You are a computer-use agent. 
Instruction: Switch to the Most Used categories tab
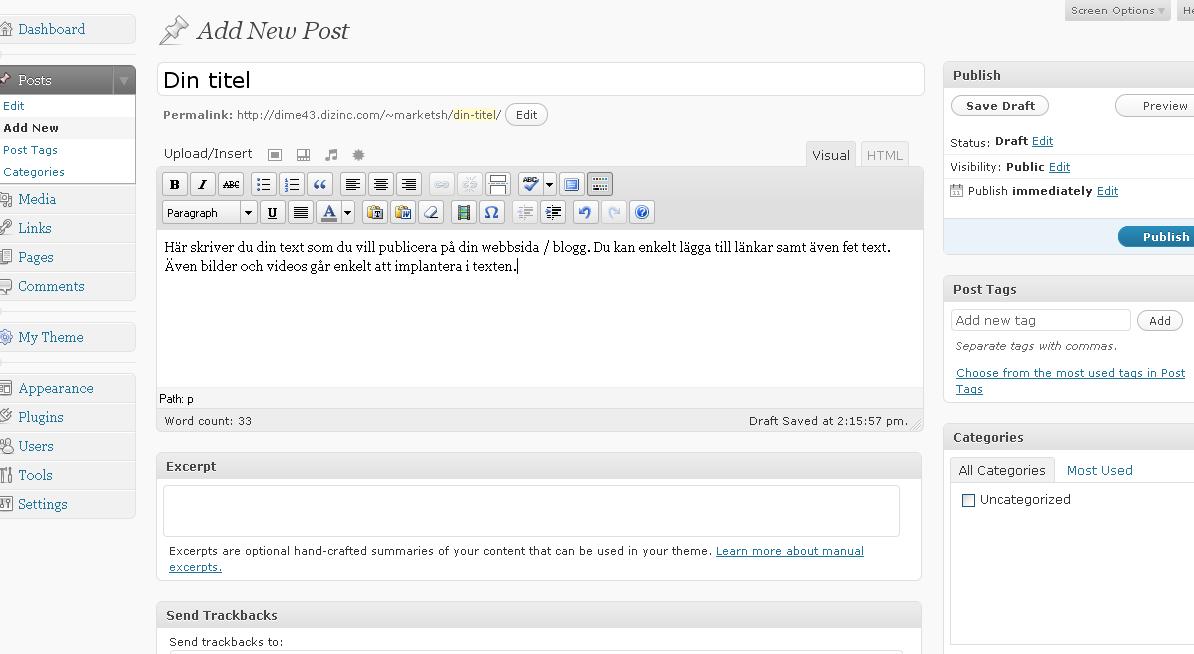click(1099, 470)
